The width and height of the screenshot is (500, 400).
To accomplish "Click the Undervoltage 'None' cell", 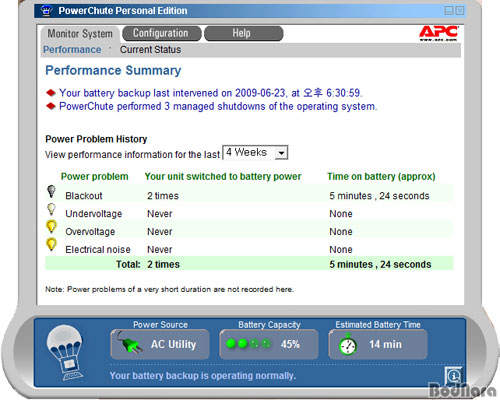I will [341, 214].
